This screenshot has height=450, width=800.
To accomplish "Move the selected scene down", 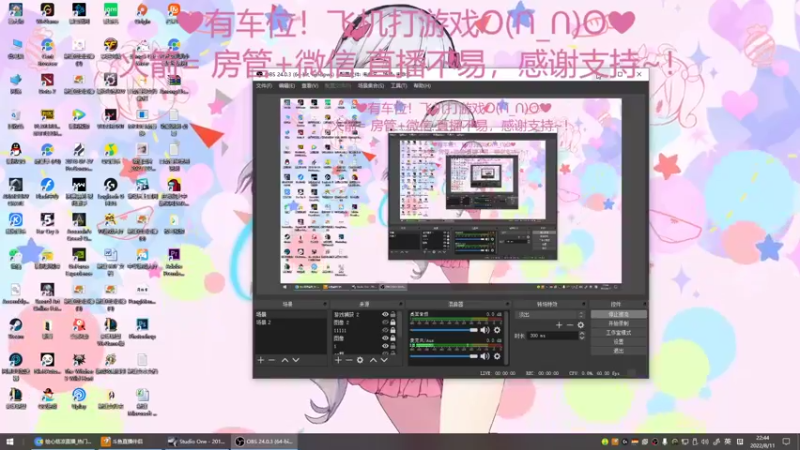I will [x=295, y=360].
